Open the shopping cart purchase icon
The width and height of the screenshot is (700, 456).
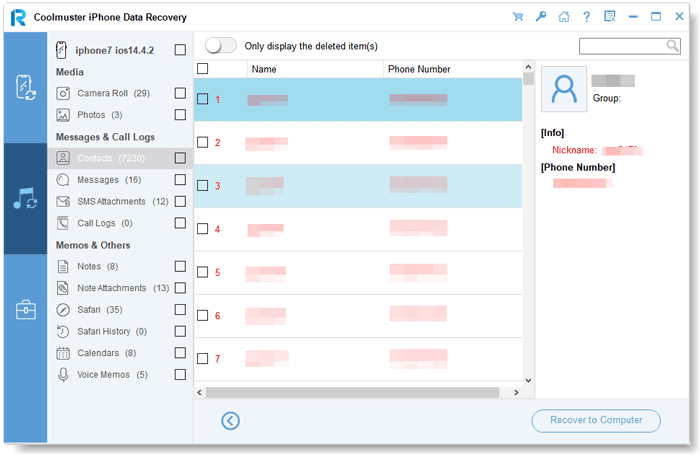tap(518, 17)
